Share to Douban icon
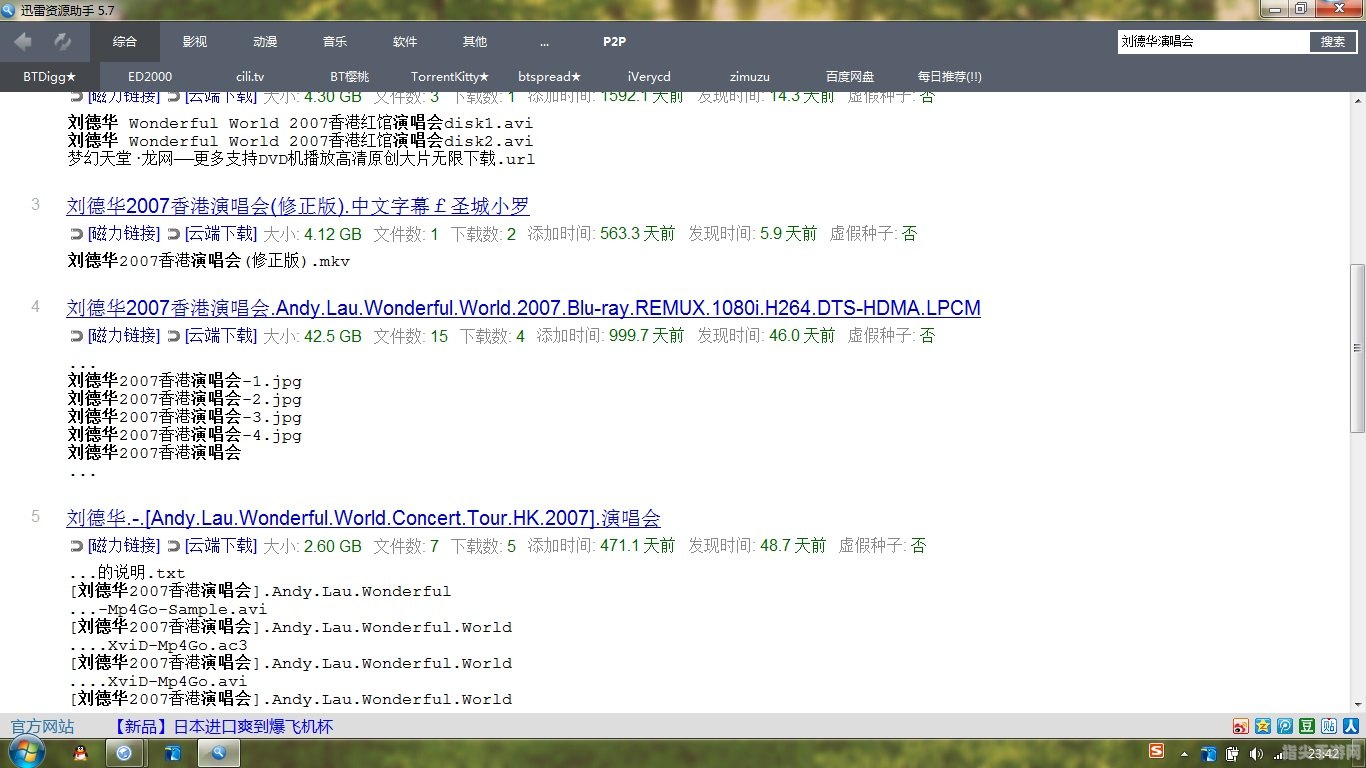Image resolution: width=1366 pixels, height=768 pixels. [x=1307, y=727]
